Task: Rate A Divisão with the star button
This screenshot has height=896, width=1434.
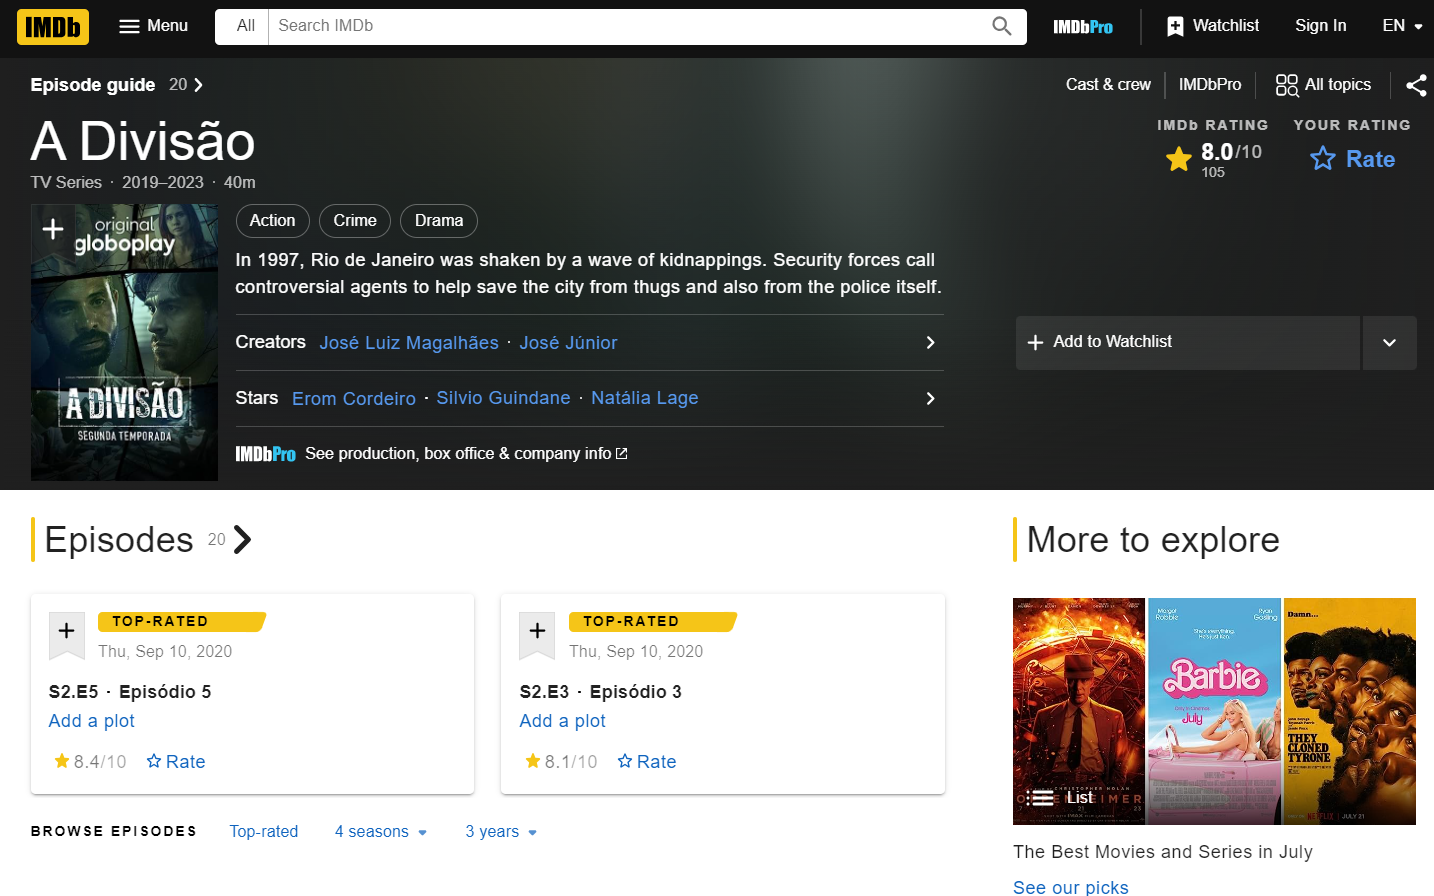Action: point(1352,159)
